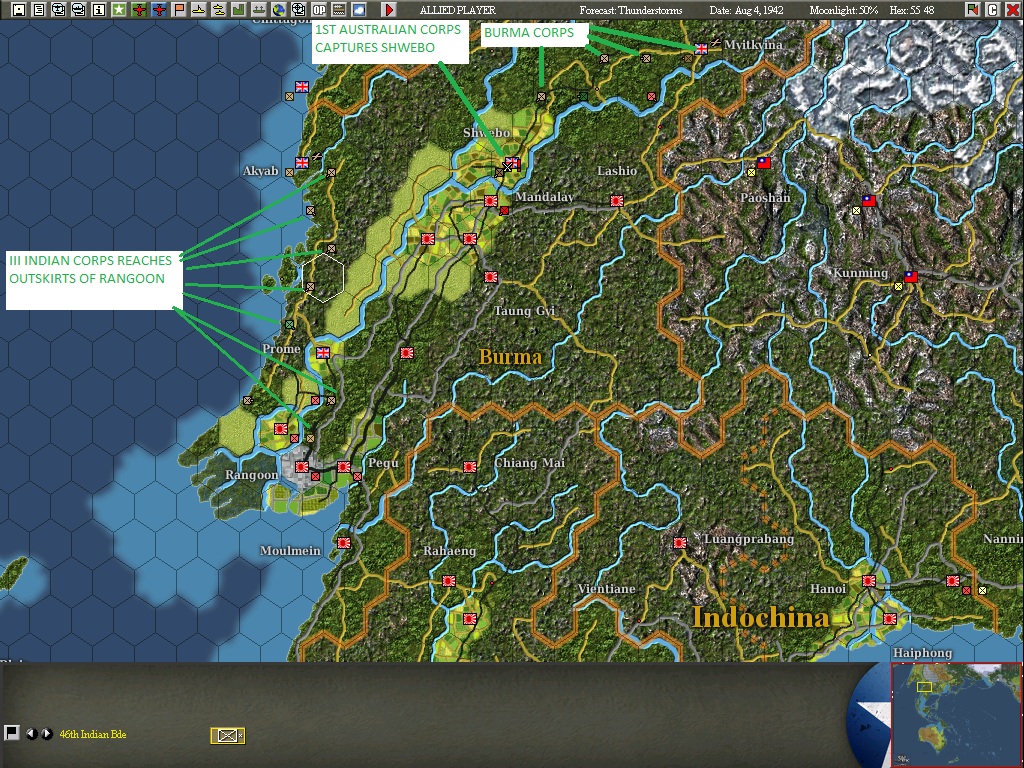1024x768 pixels.
Task: Select the Japanese base at Moulmein
Action: tap(344, 543)
